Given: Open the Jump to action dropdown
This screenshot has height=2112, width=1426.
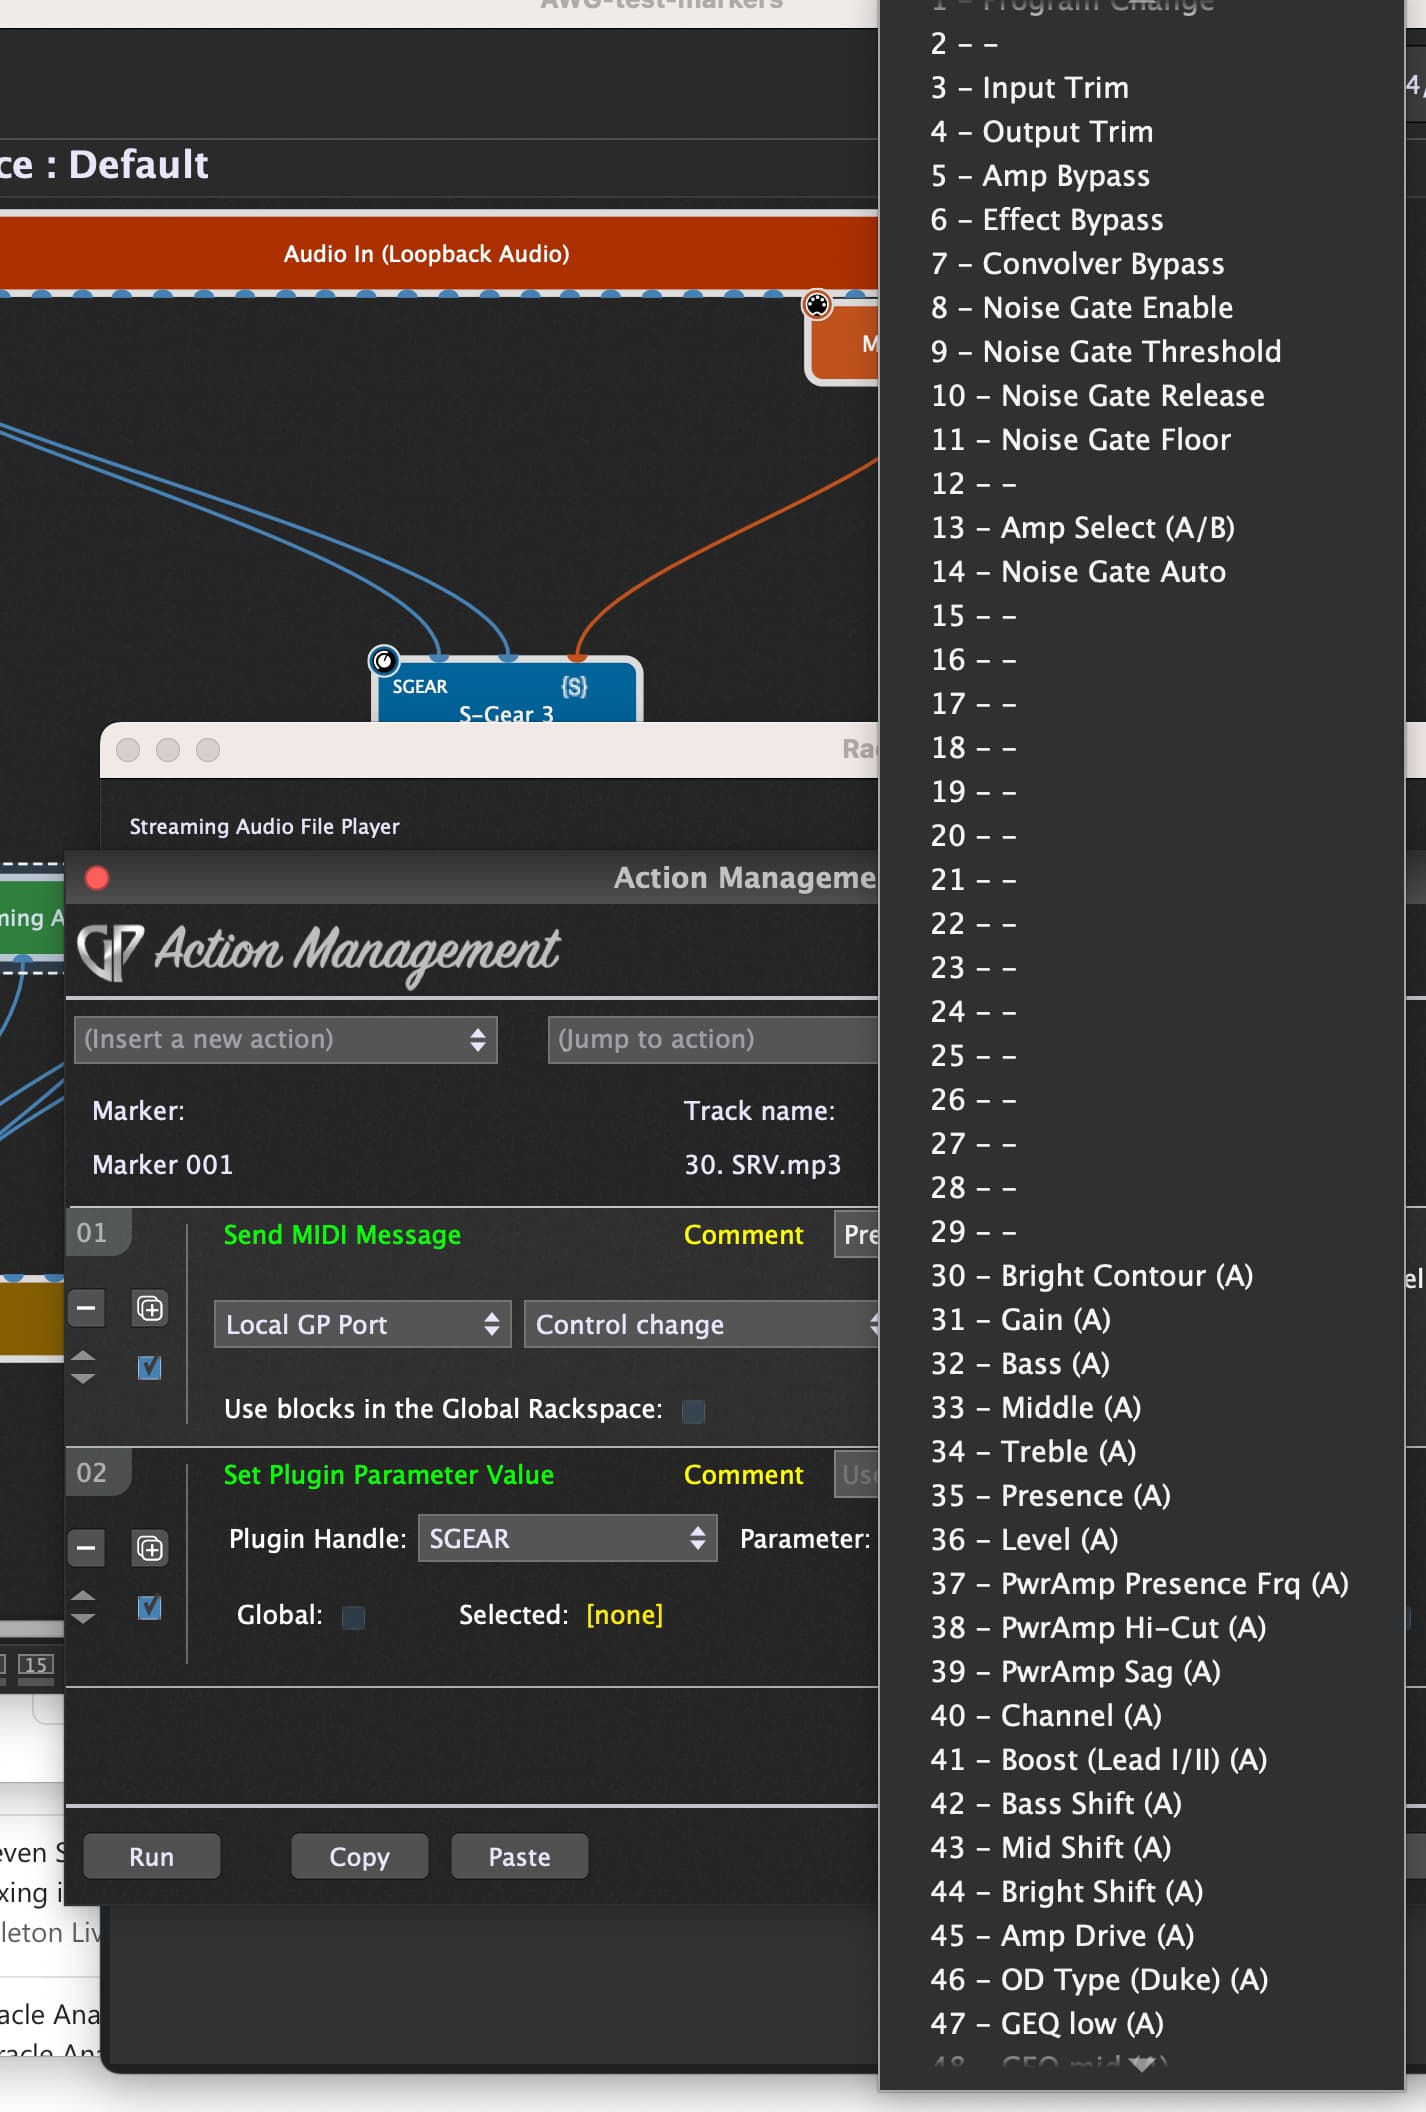Looking at the screenshot, I should coord(713,1039).
